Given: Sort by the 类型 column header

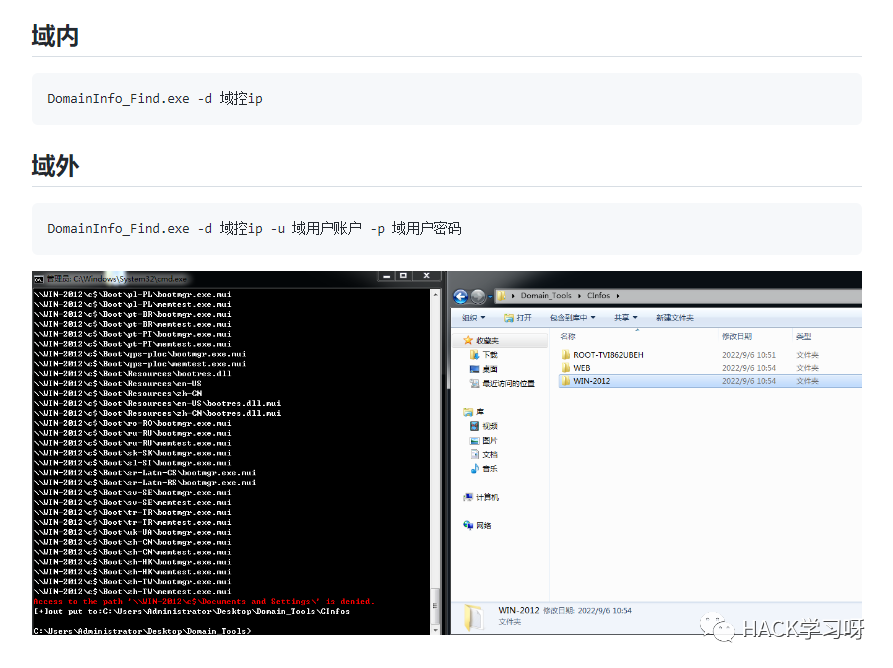Looking at the screenshot, I should click(804, 337).
